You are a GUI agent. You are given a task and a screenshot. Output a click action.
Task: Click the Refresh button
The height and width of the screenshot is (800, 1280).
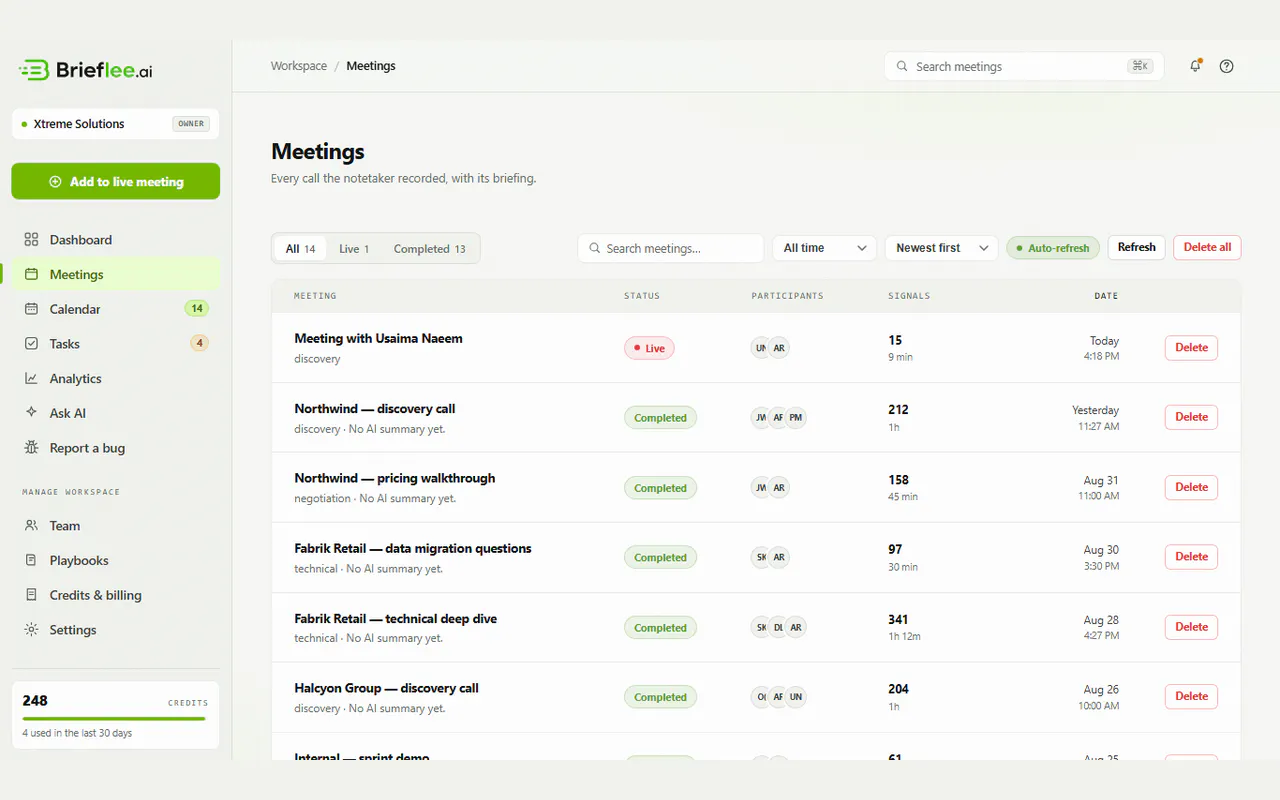coord(1136,247)
